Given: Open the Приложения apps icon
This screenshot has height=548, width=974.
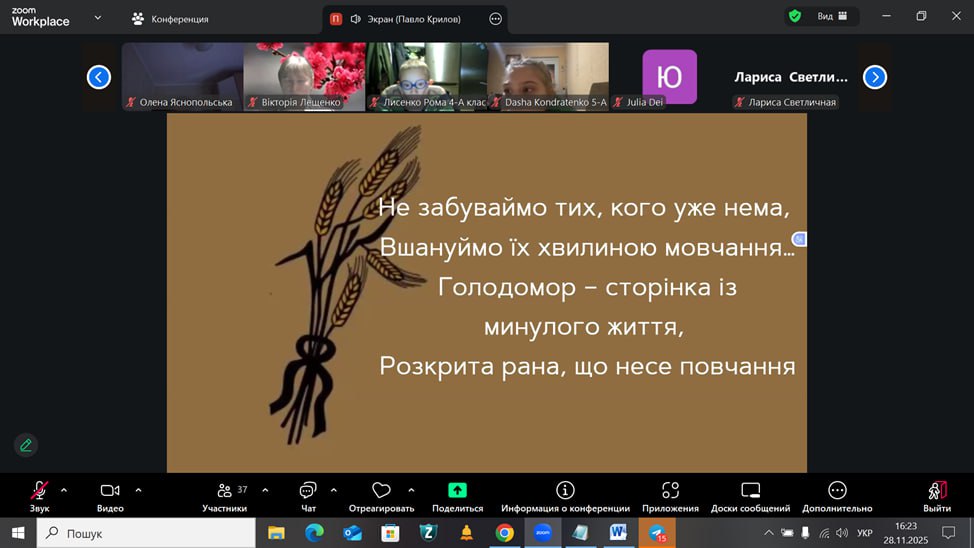Looking at the screenshot, I should click(x=670, y=490).
